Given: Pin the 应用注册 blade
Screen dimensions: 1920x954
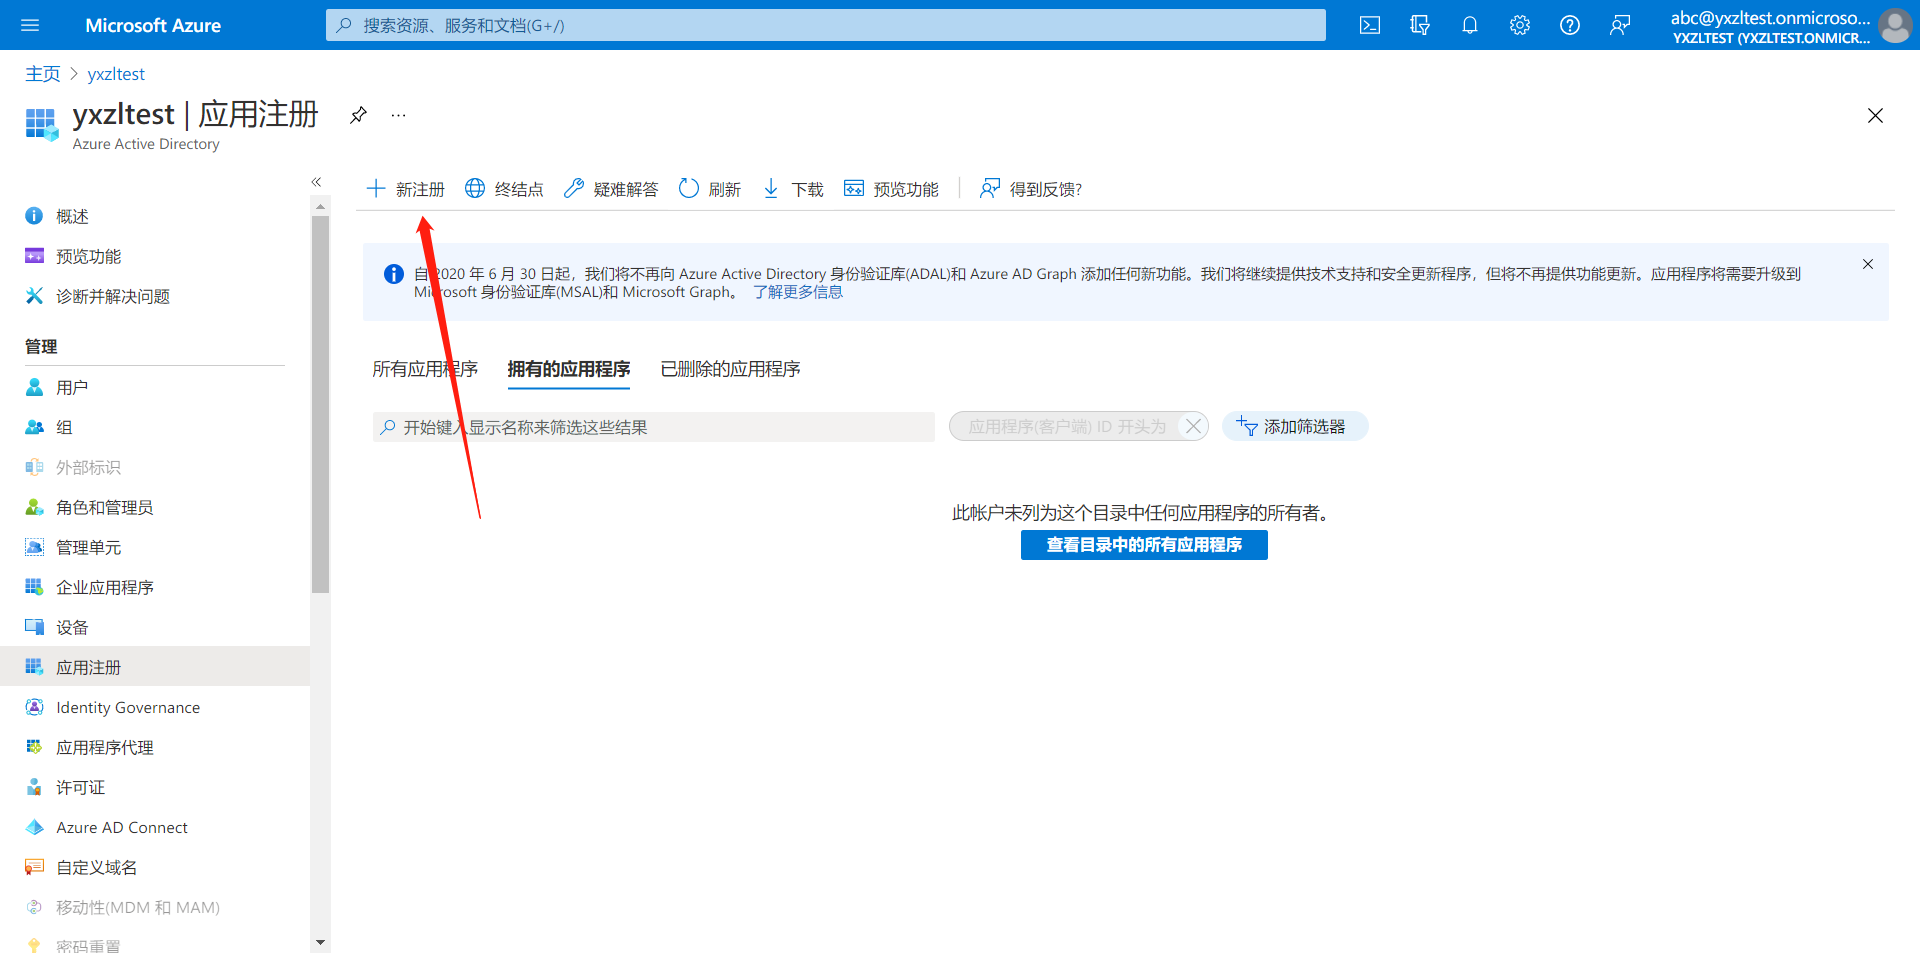Looking at the screenshot, I should pyautogui.click(x=358, y=115).
